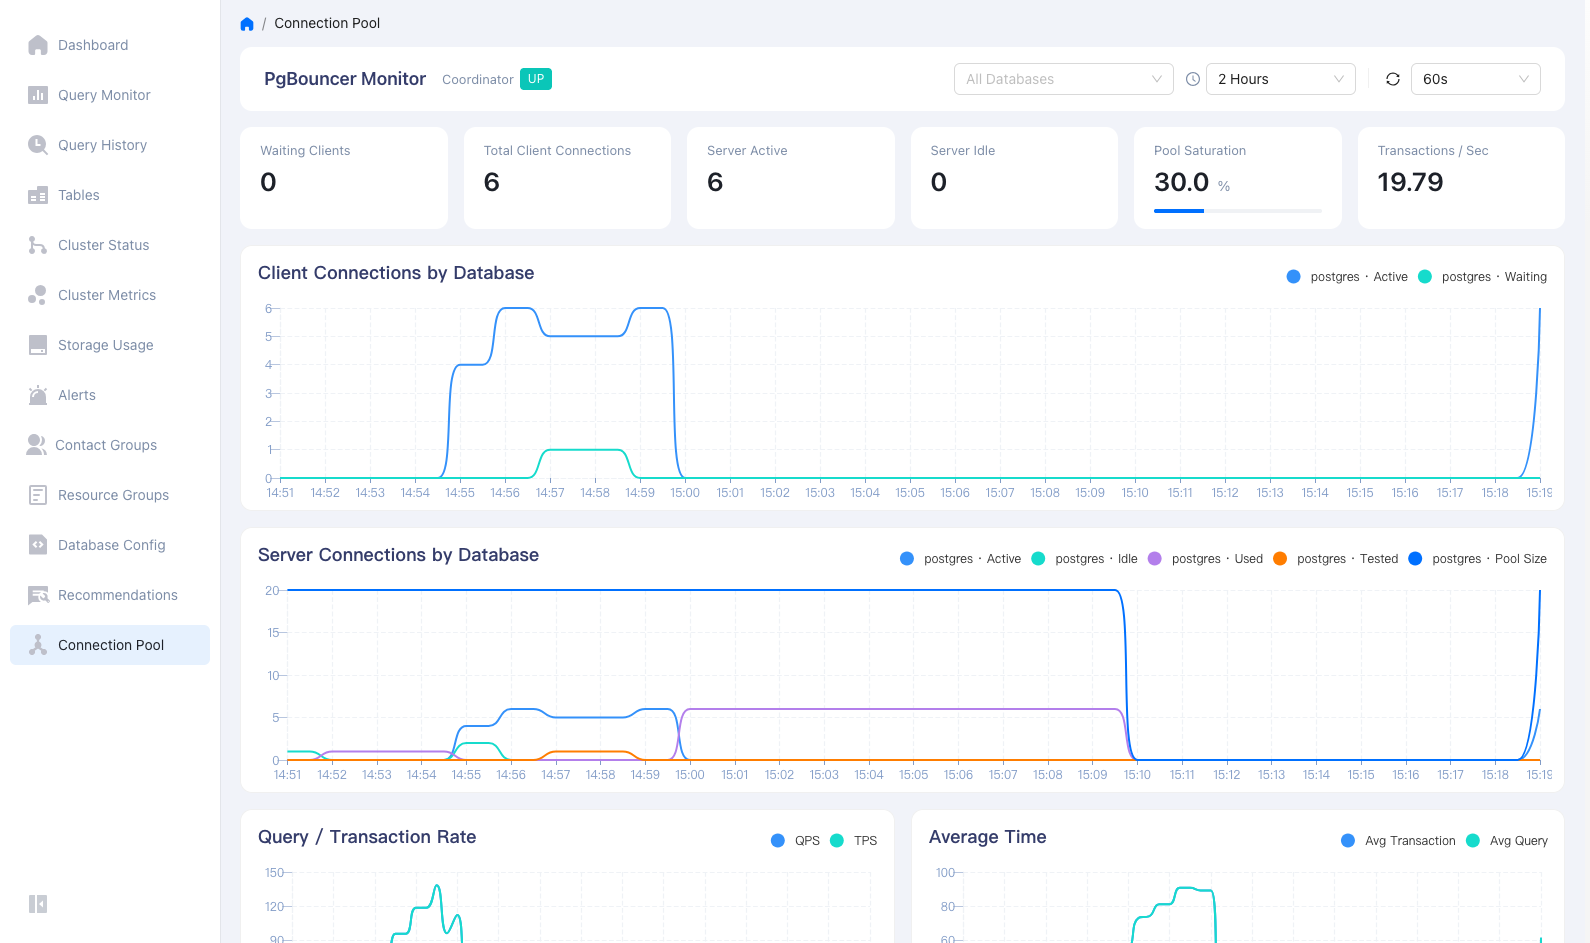Toggle TPS series in rate chart legend
Image resolution: width=1590 pixels, height=943 pixels.
pyautogui.click(x=854, y=841)
